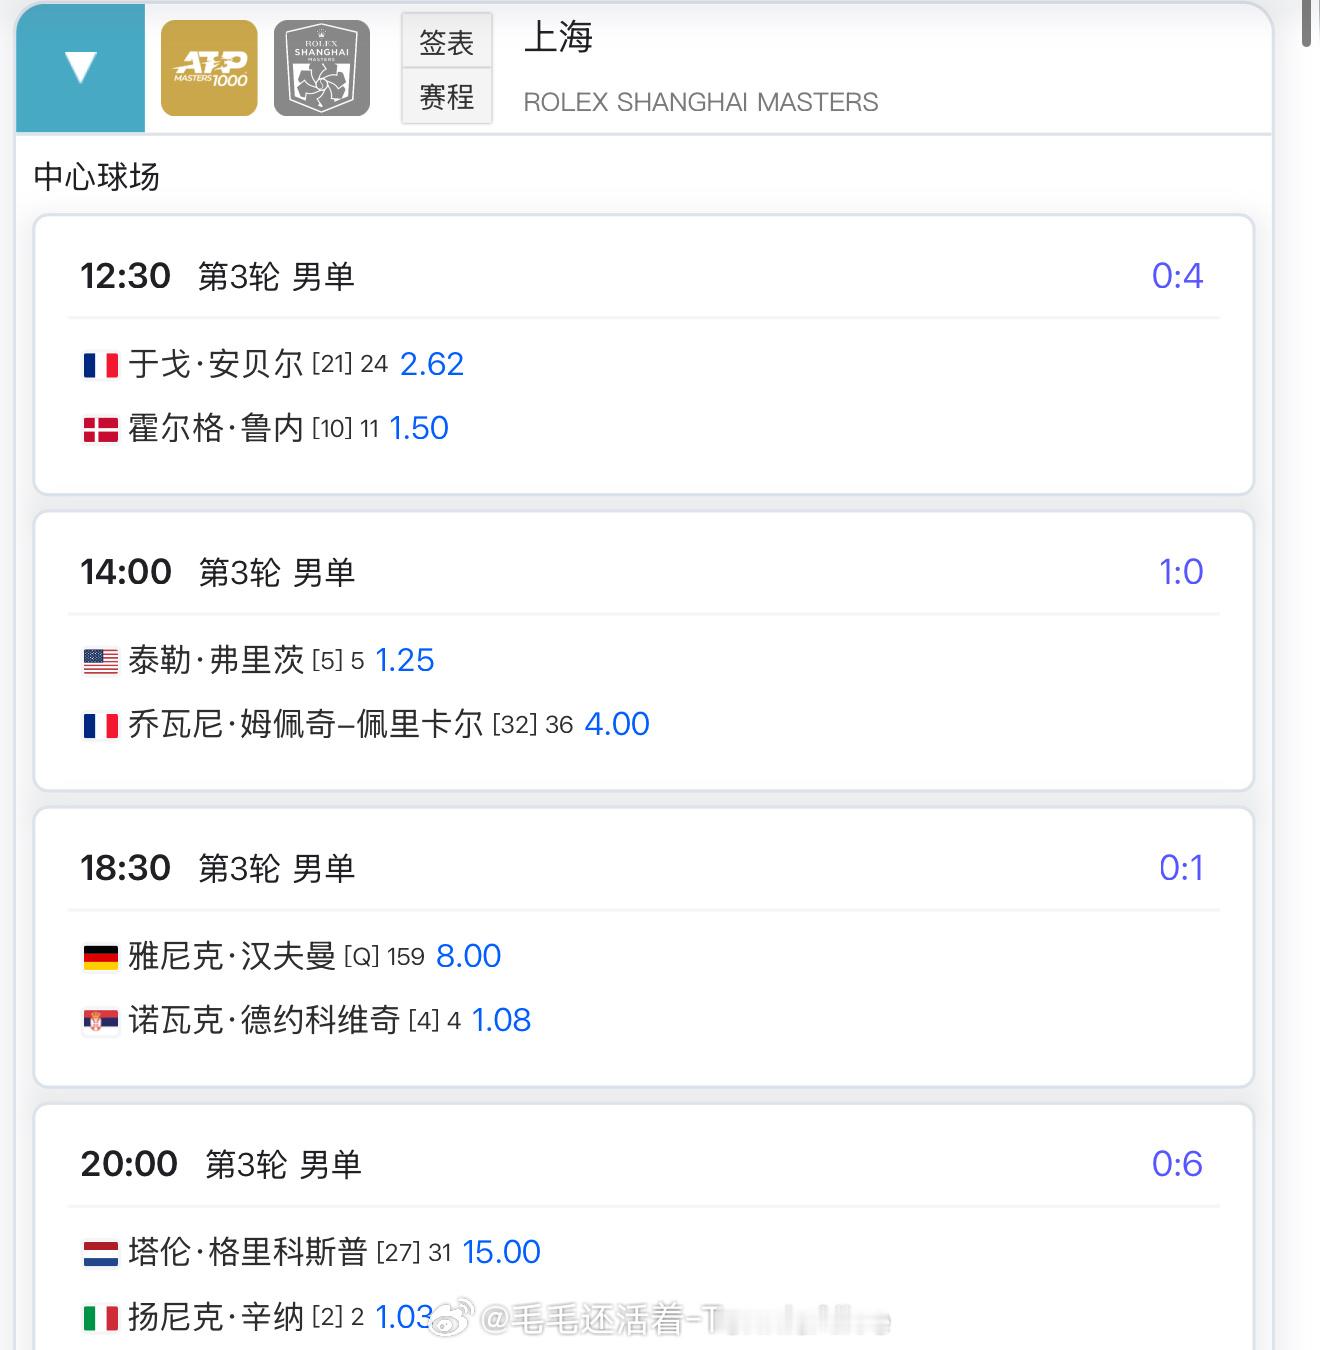Click the German flag beside 雅尼克·汉夫曼
Viewport: 1320px width, 1350px height.
pos(100,957)
